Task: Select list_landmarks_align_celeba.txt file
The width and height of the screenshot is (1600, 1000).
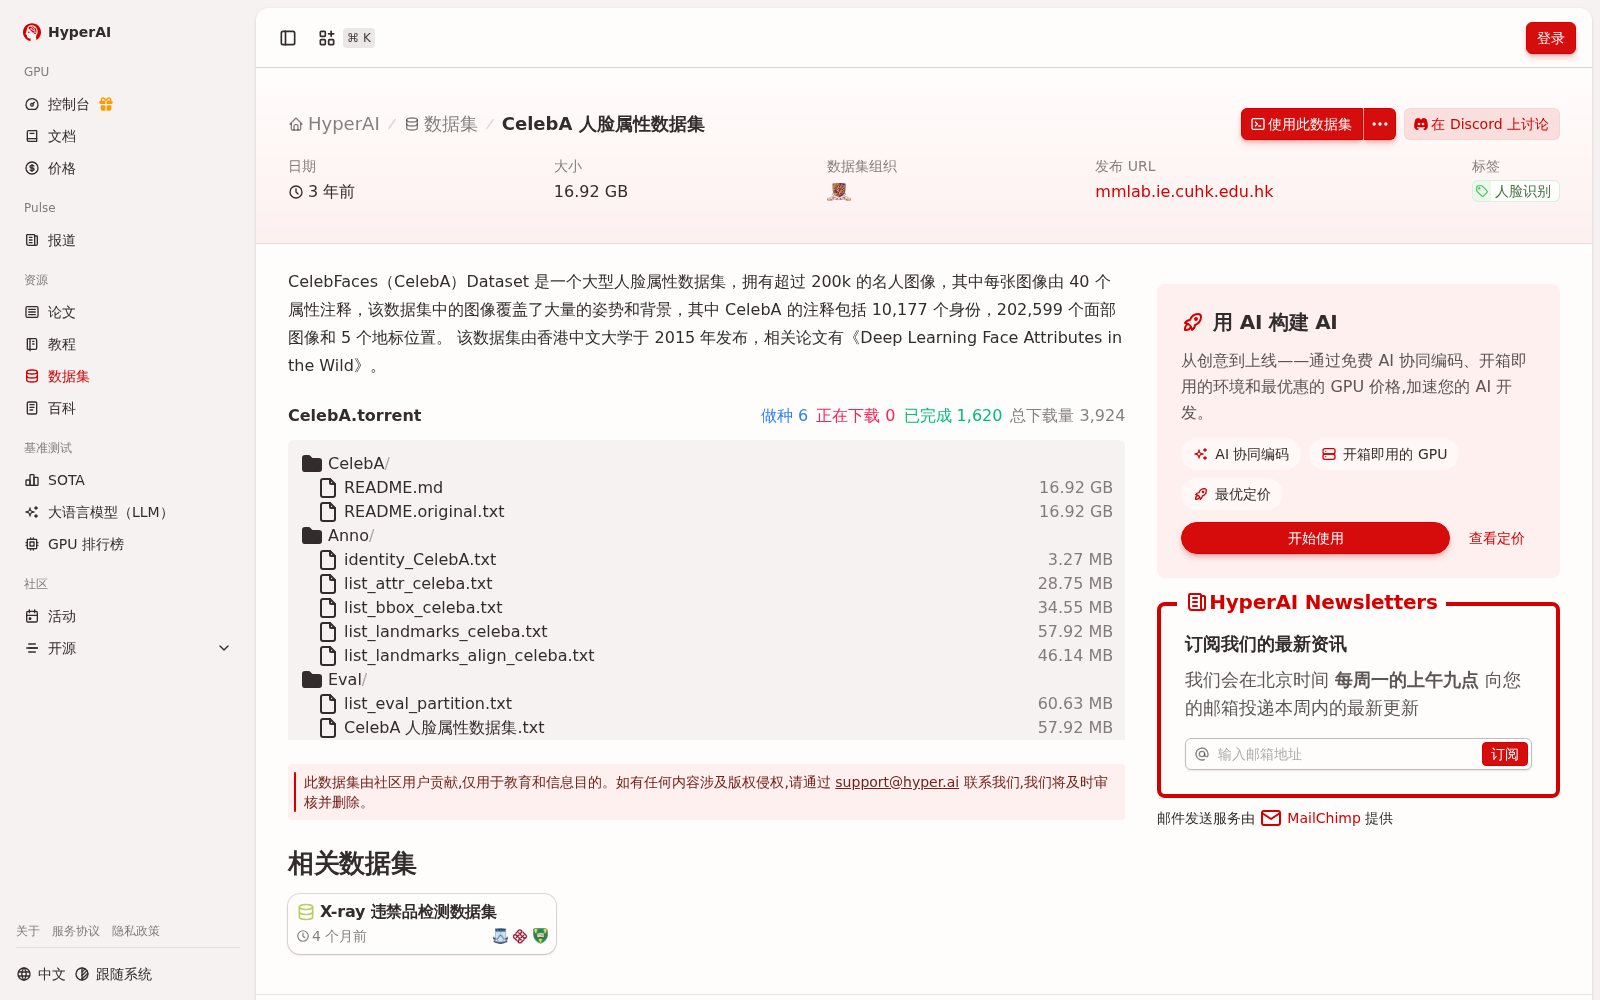Action: [x=706, y=655]
